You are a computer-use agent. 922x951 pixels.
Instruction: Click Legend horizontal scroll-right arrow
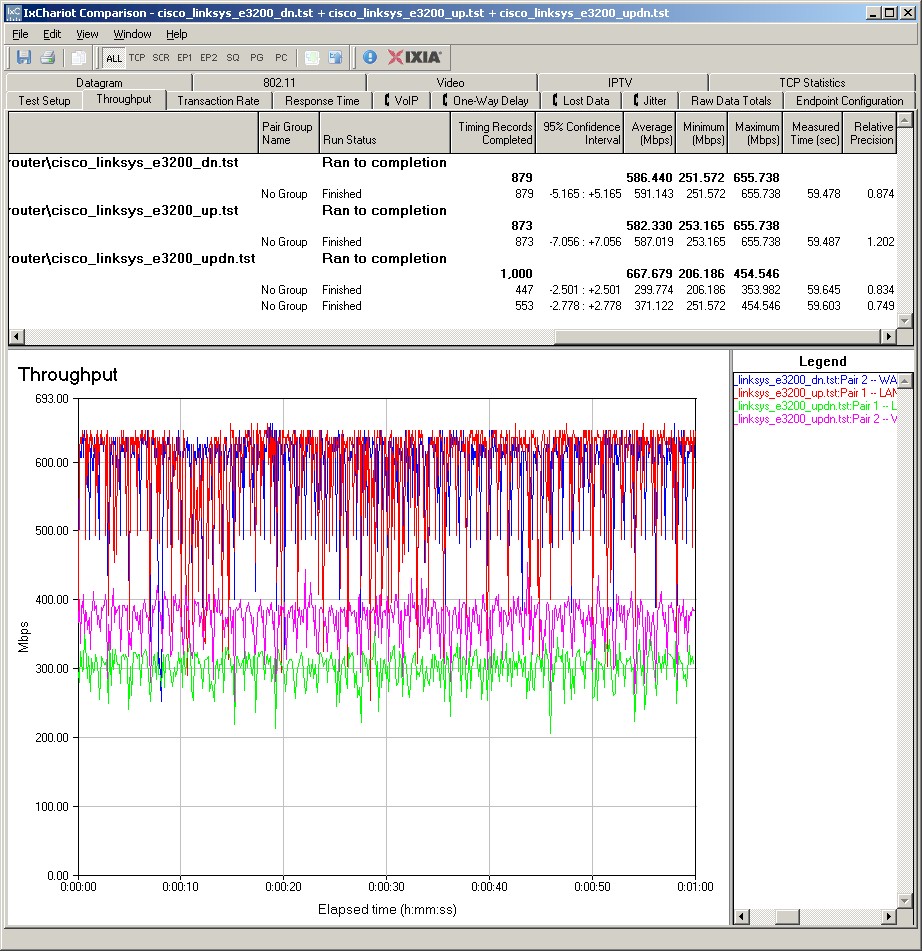click(x=889, y=916)
